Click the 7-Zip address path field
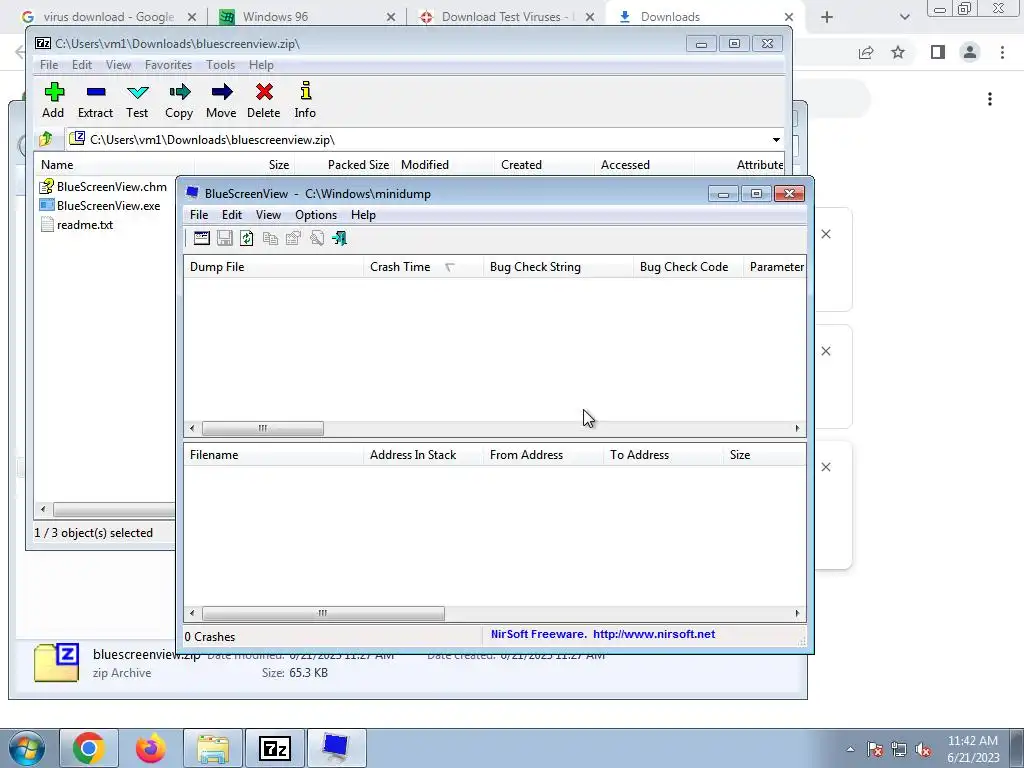 [x=424, y=140]
